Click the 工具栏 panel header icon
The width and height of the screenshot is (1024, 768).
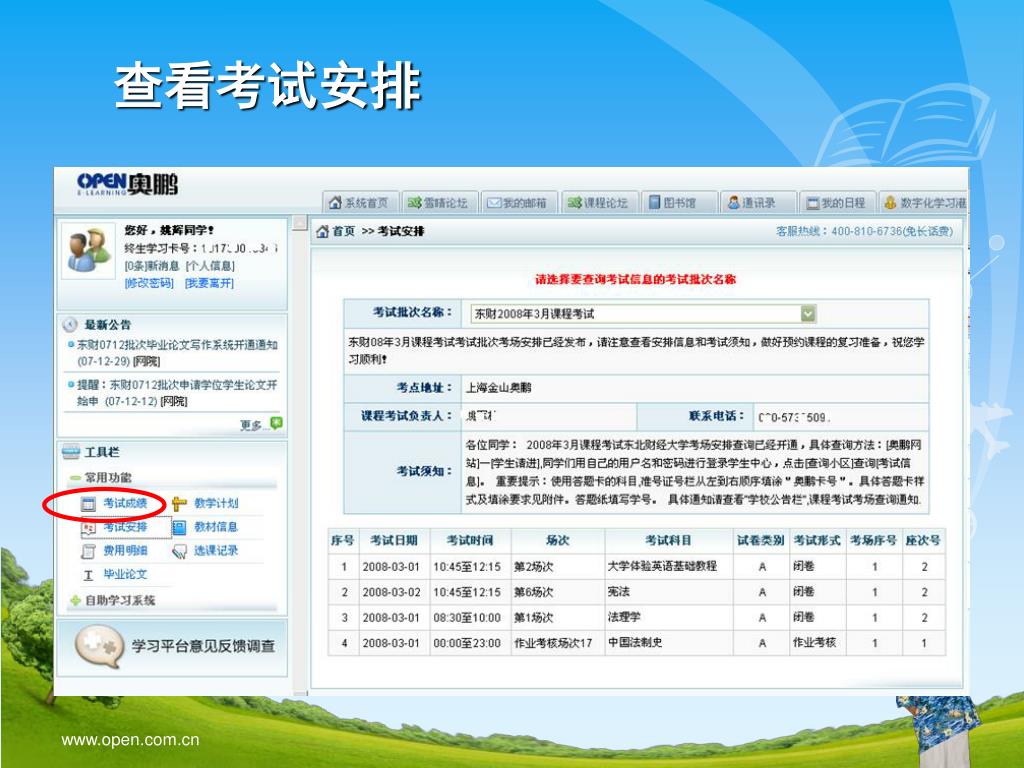point(71,452)
